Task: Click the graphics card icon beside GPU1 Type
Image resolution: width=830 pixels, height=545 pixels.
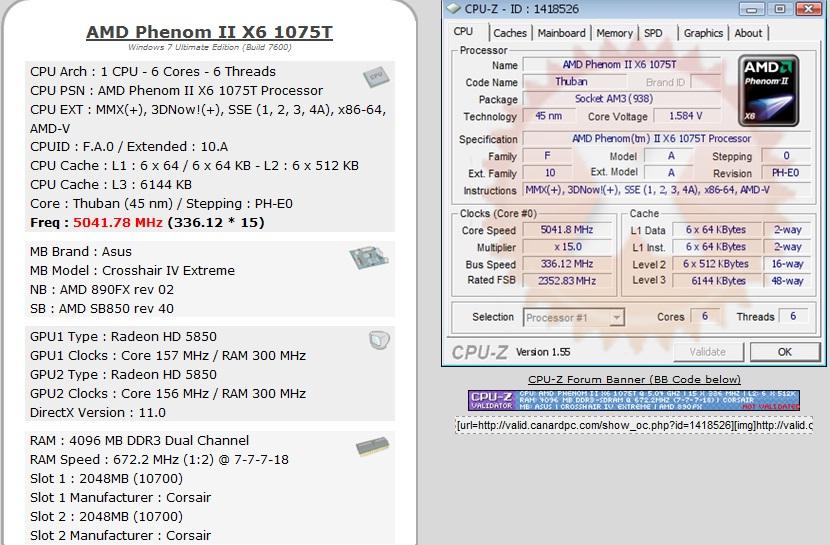Action: point(379,340)
